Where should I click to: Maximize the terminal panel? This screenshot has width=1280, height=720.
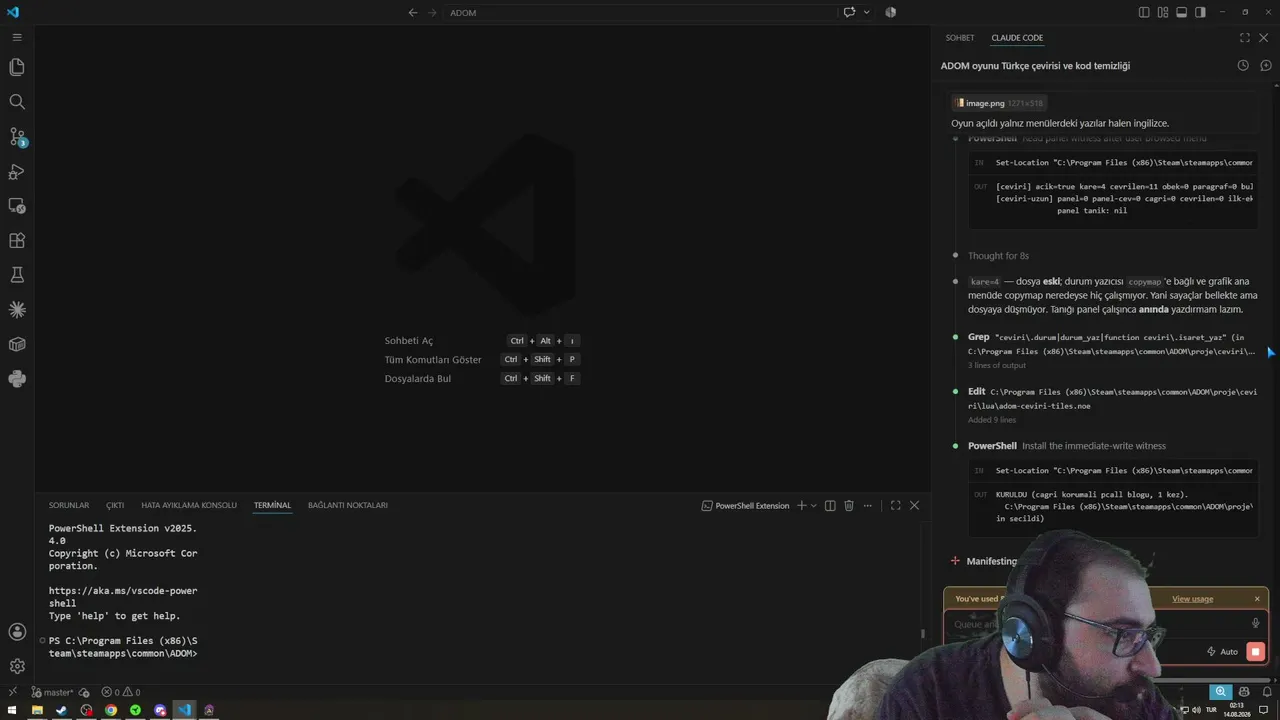pyautogui.click(x=895, y=506)
